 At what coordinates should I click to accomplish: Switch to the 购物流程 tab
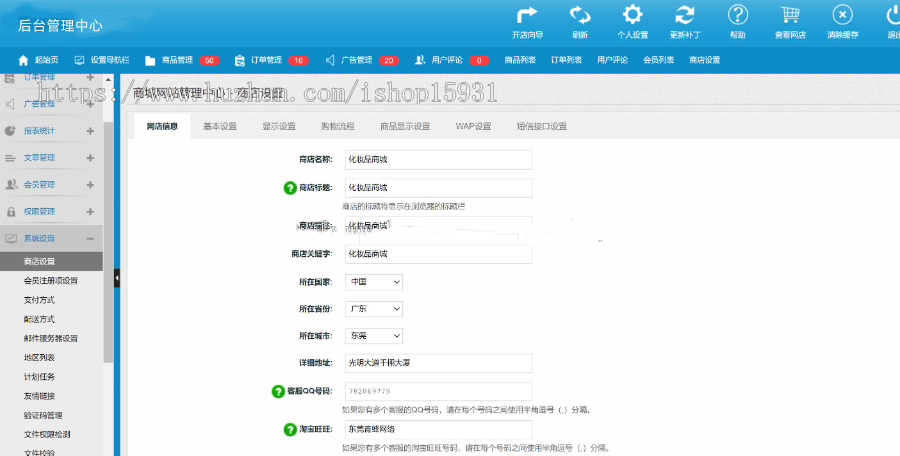[338, 126]
